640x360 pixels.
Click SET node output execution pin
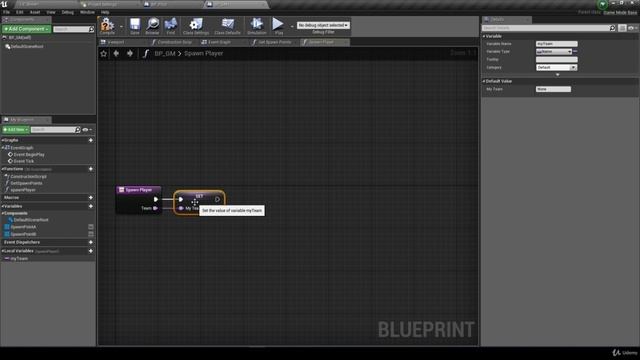tap(217, 200)
